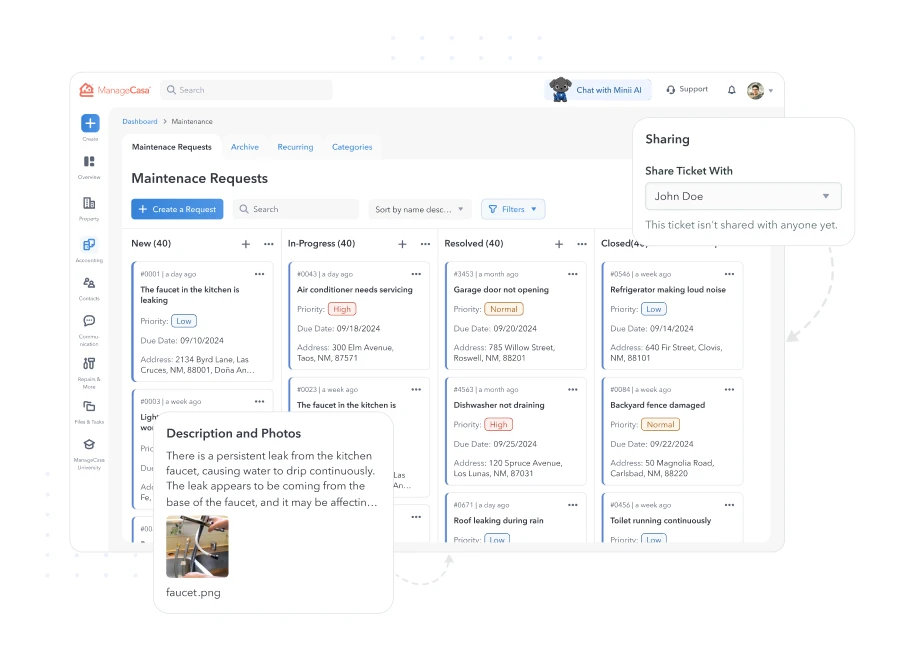Open the Property sidebar icon

(x=89, y=203)
